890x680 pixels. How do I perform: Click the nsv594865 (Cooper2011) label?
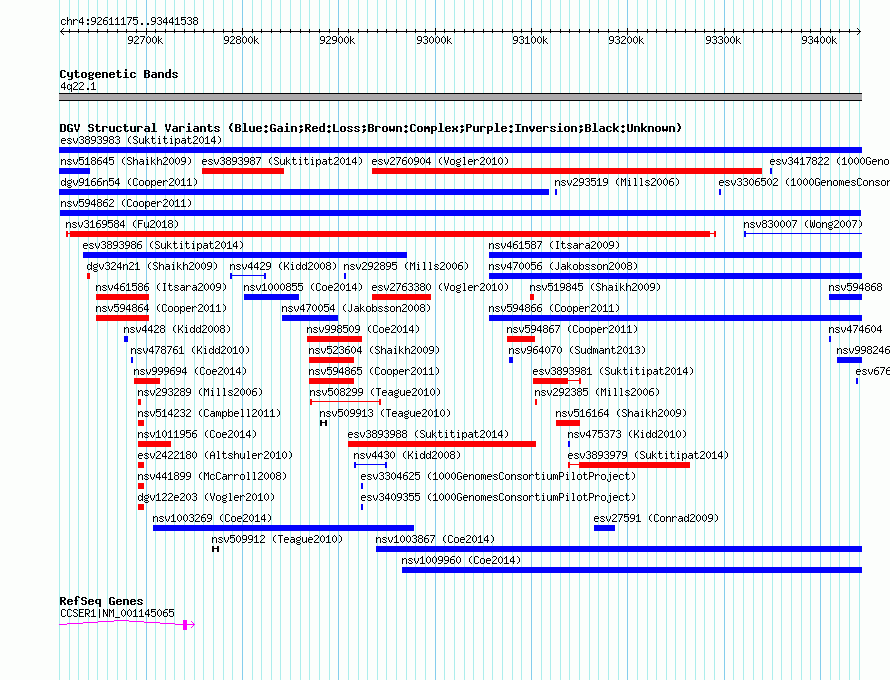click(x=375, y=371)
